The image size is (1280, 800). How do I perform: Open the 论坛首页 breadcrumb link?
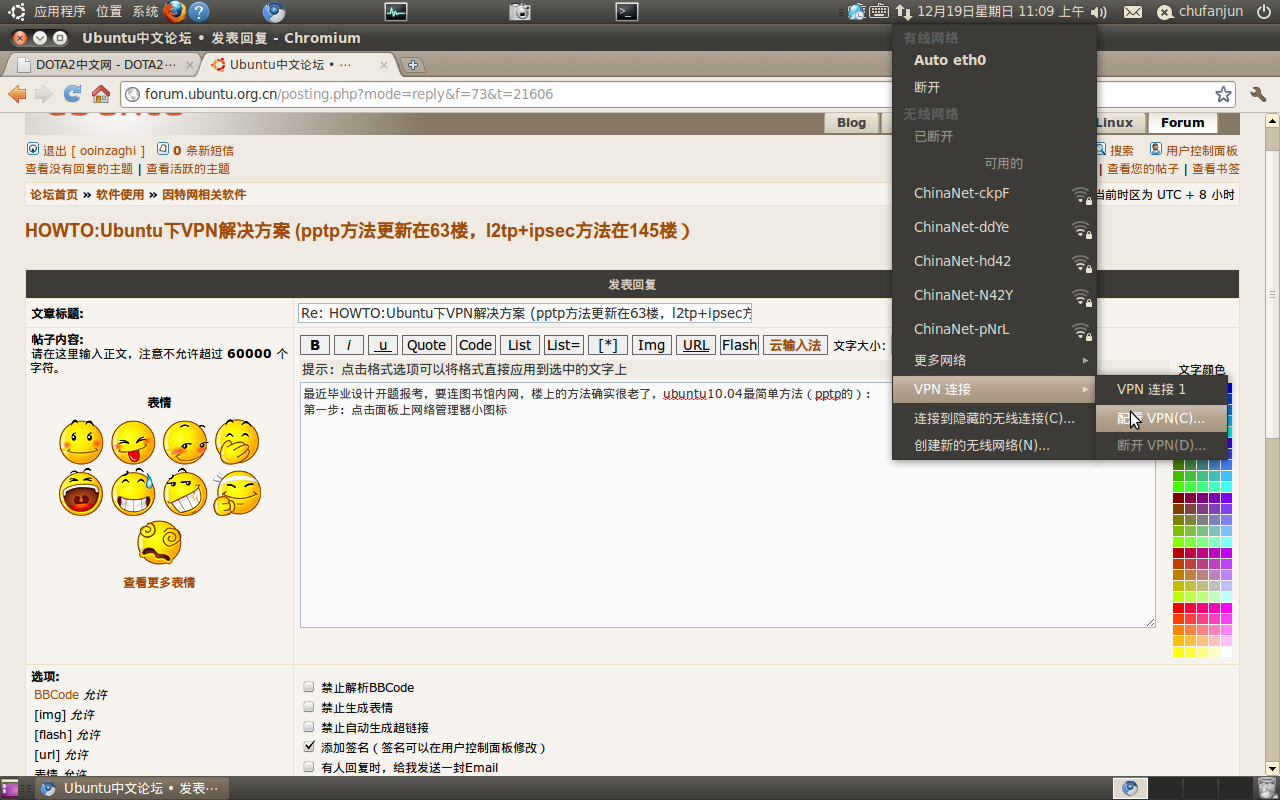click(x=54, y=194)
